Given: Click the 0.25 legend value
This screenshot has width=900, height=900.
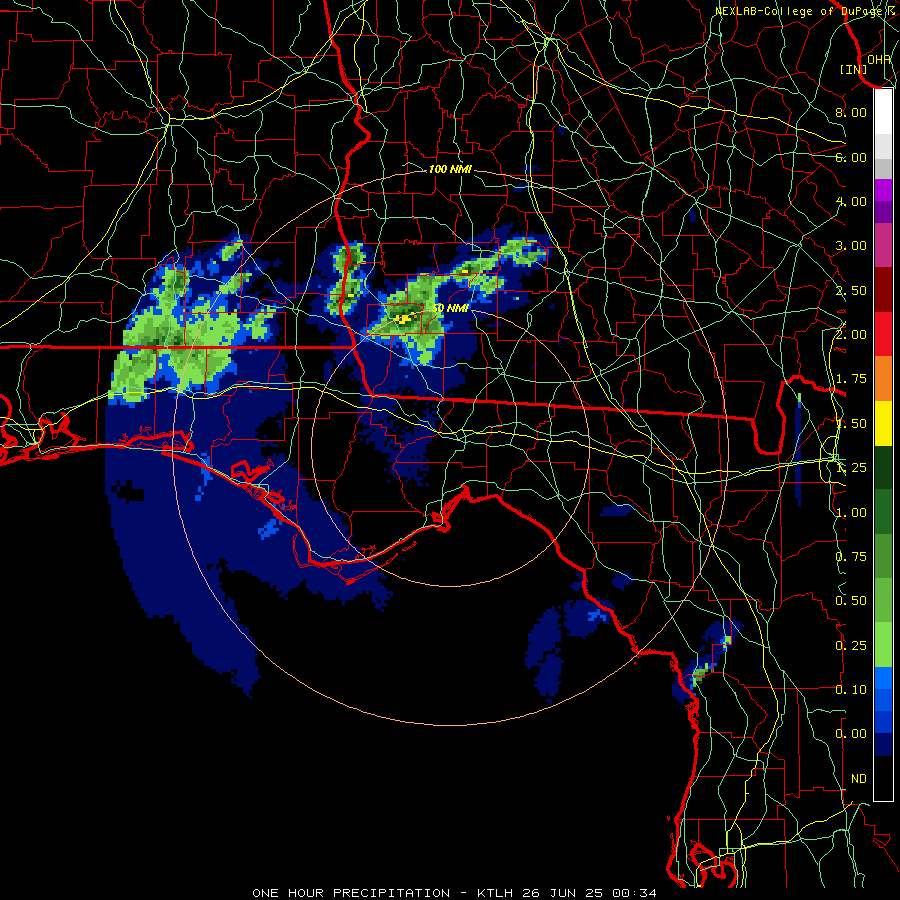Looking at the screenshot, I should pos(851,646).
